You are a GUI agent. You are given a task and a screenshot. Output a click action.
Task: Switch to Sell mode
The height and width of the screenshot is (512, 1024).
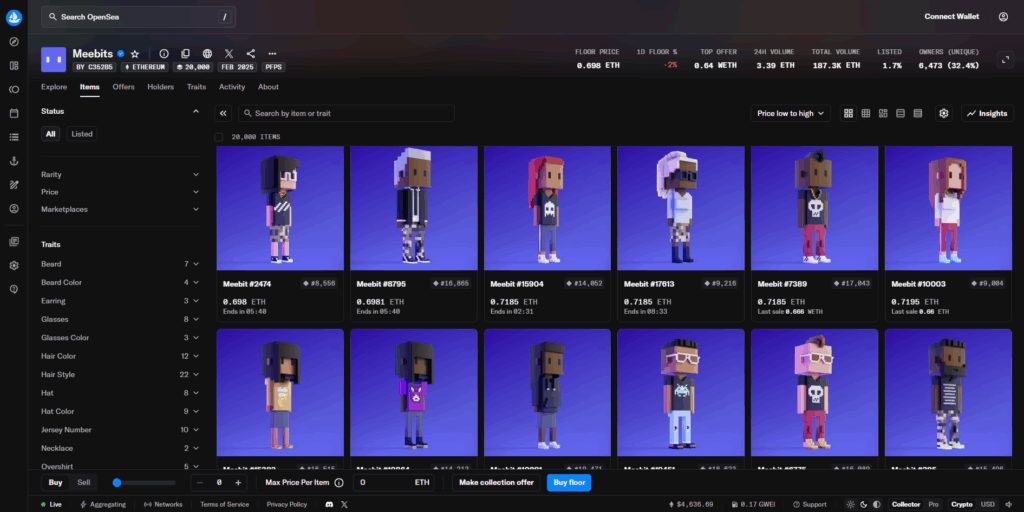coord(84,483)
